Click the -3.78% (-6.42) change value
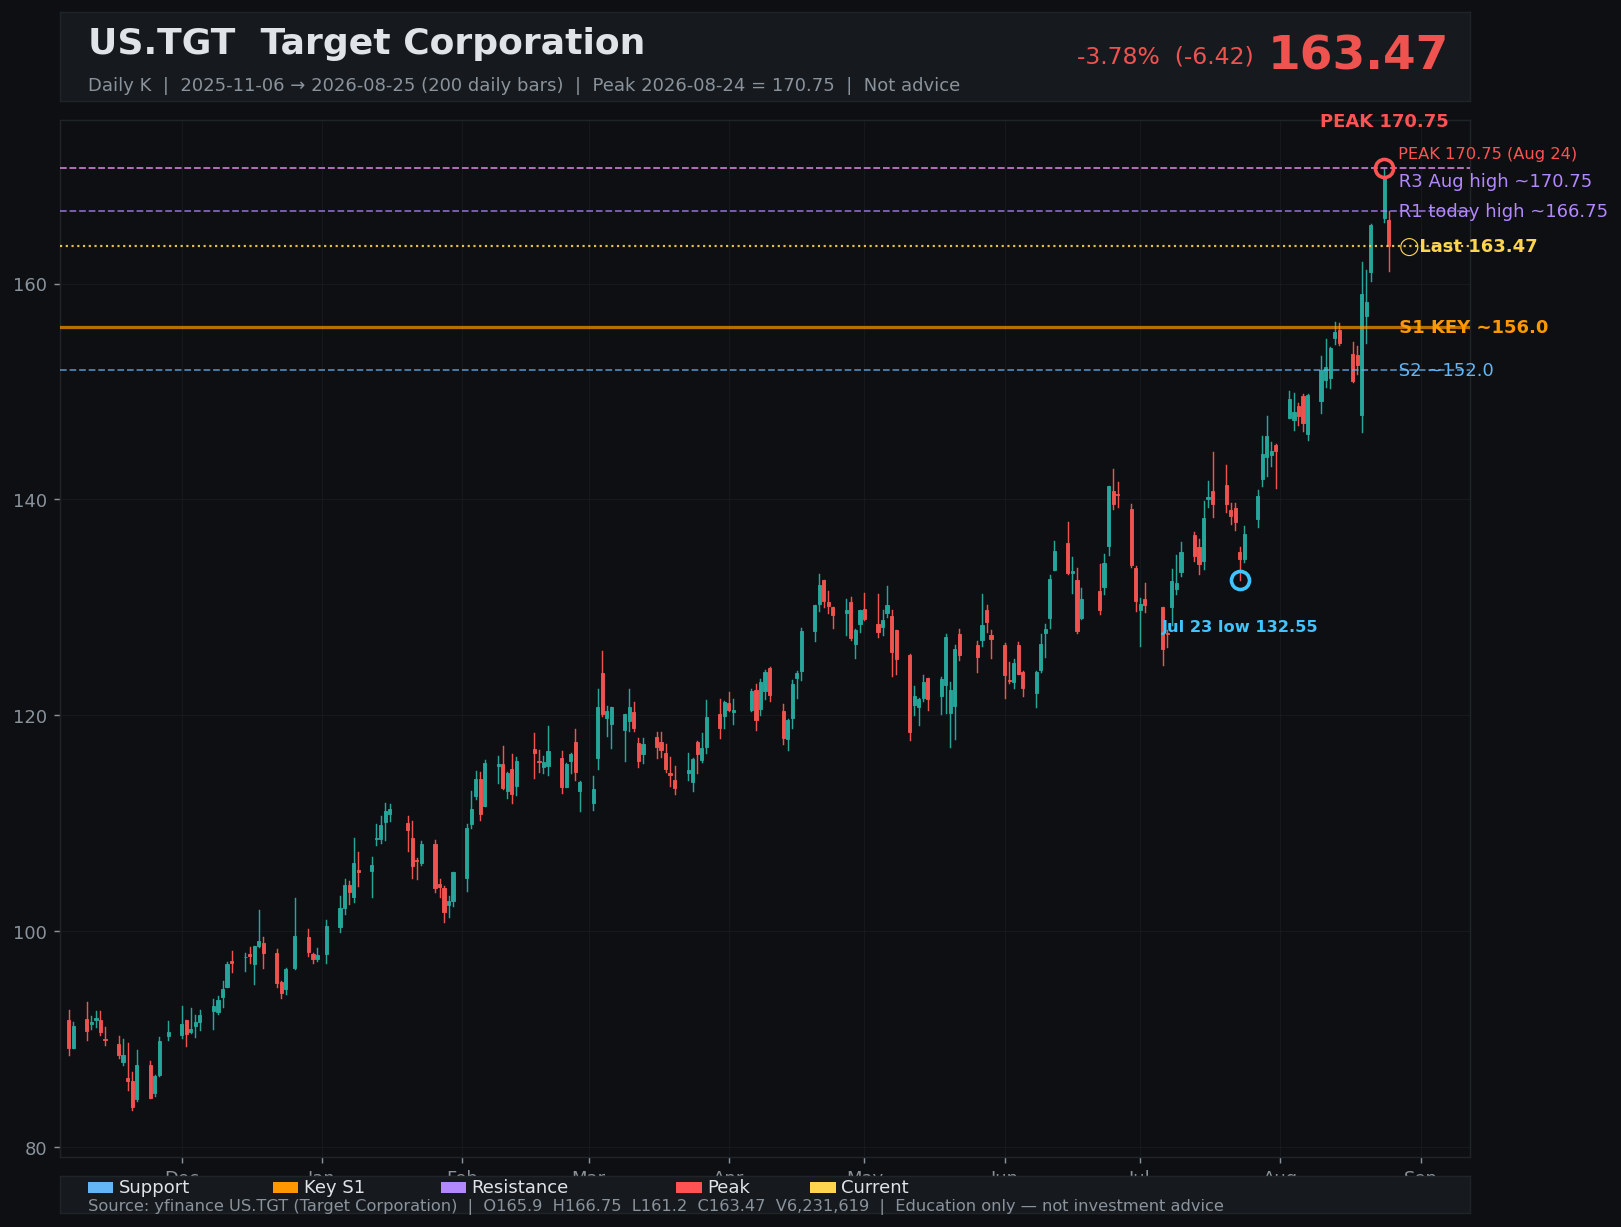 click(x=1165, y=57)
